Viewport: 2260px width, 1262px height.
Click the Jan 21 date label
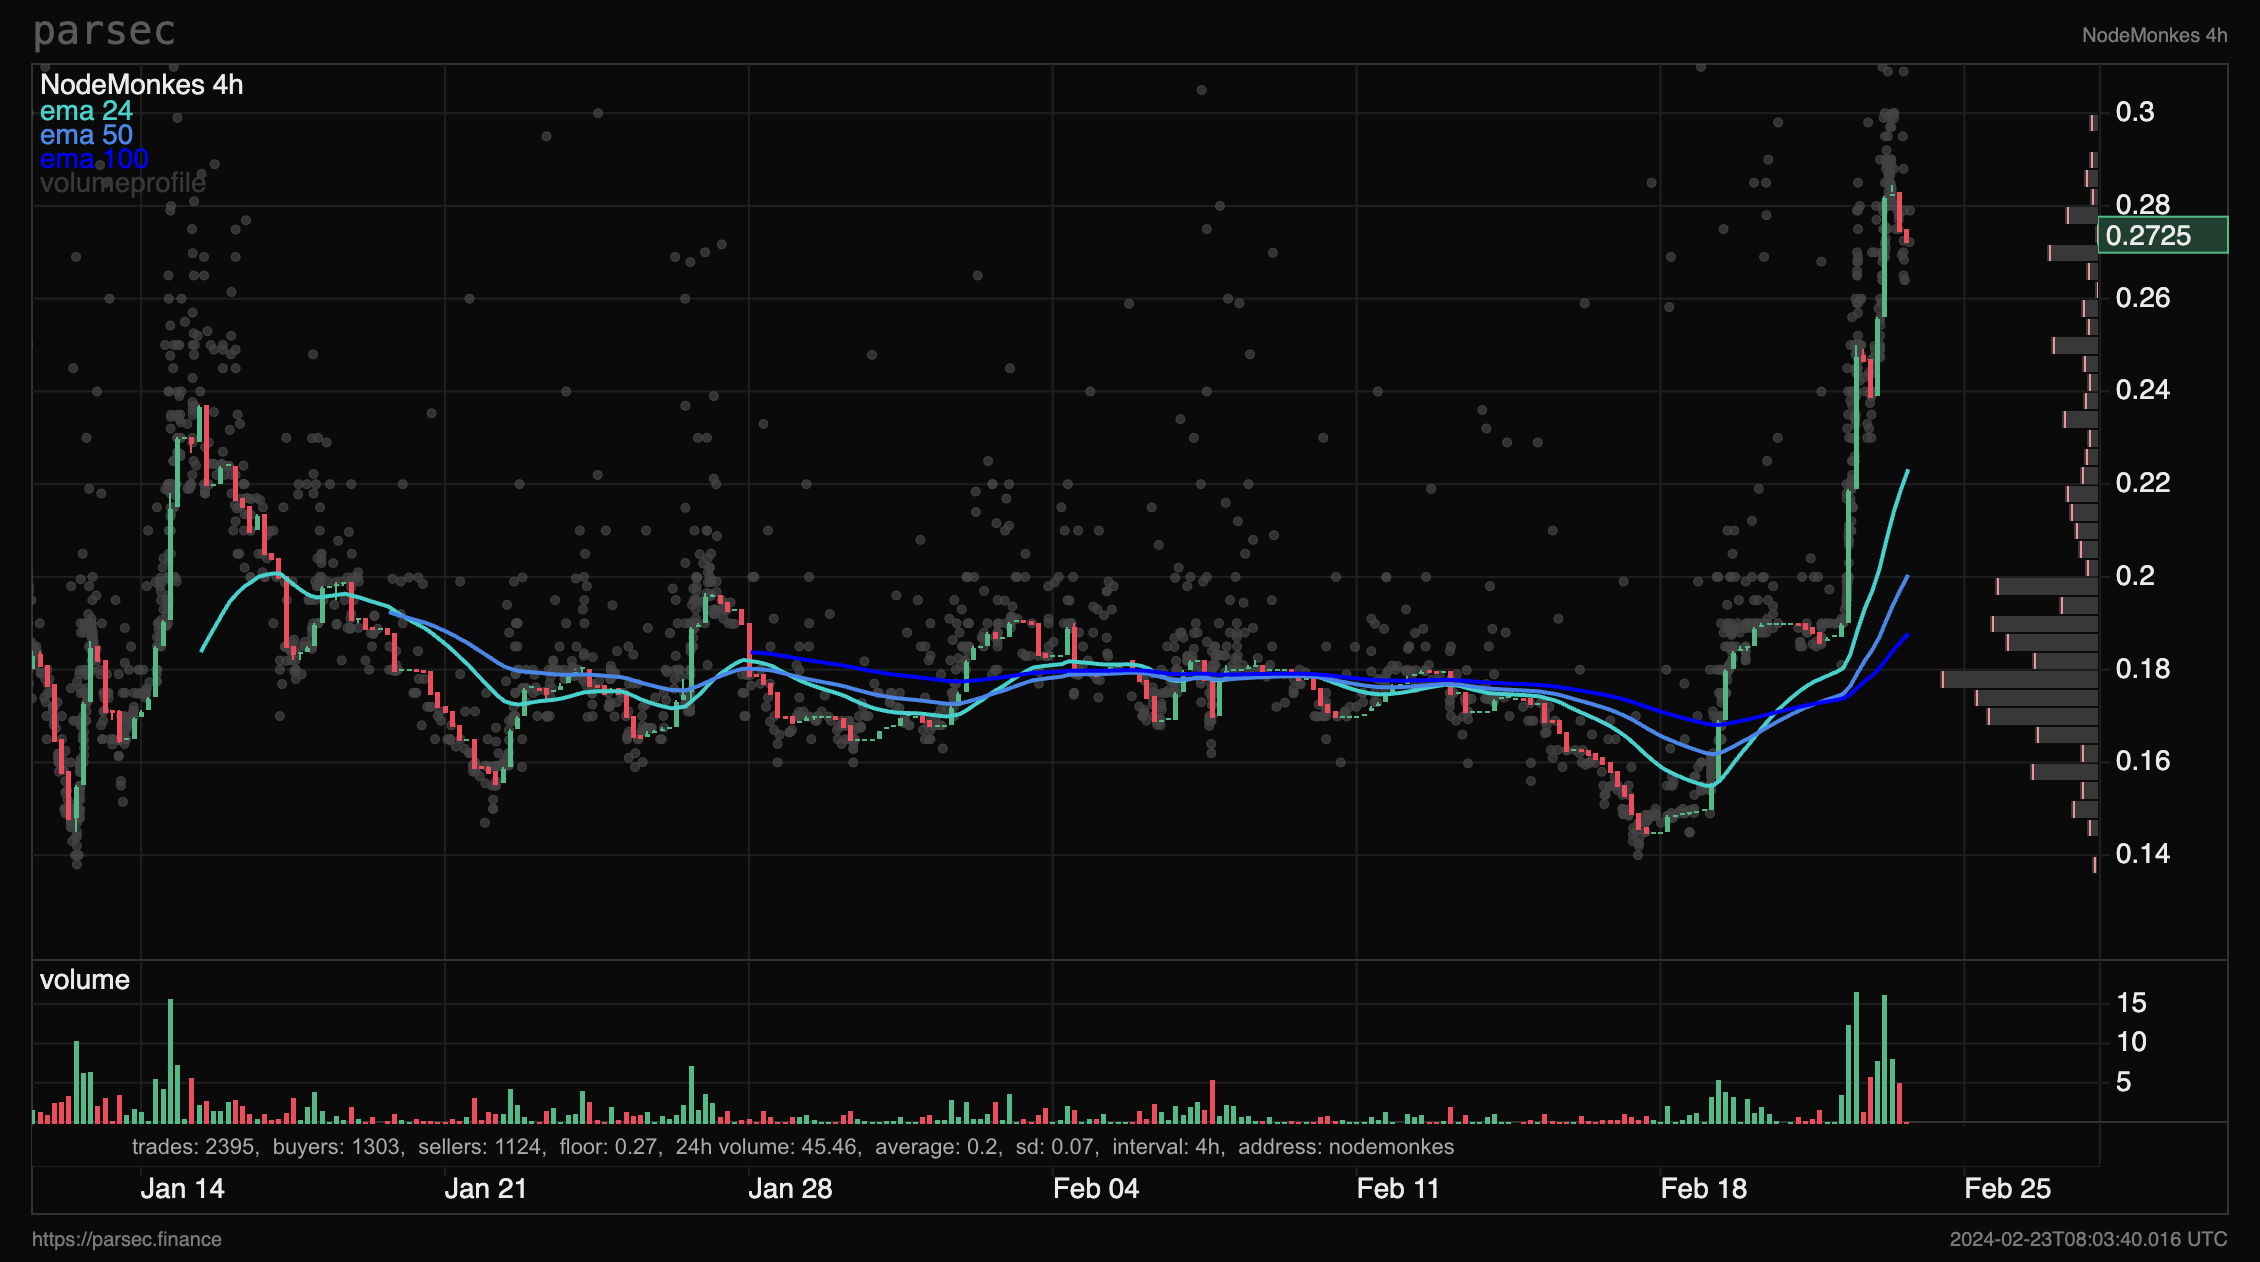tap(485, 1189)
